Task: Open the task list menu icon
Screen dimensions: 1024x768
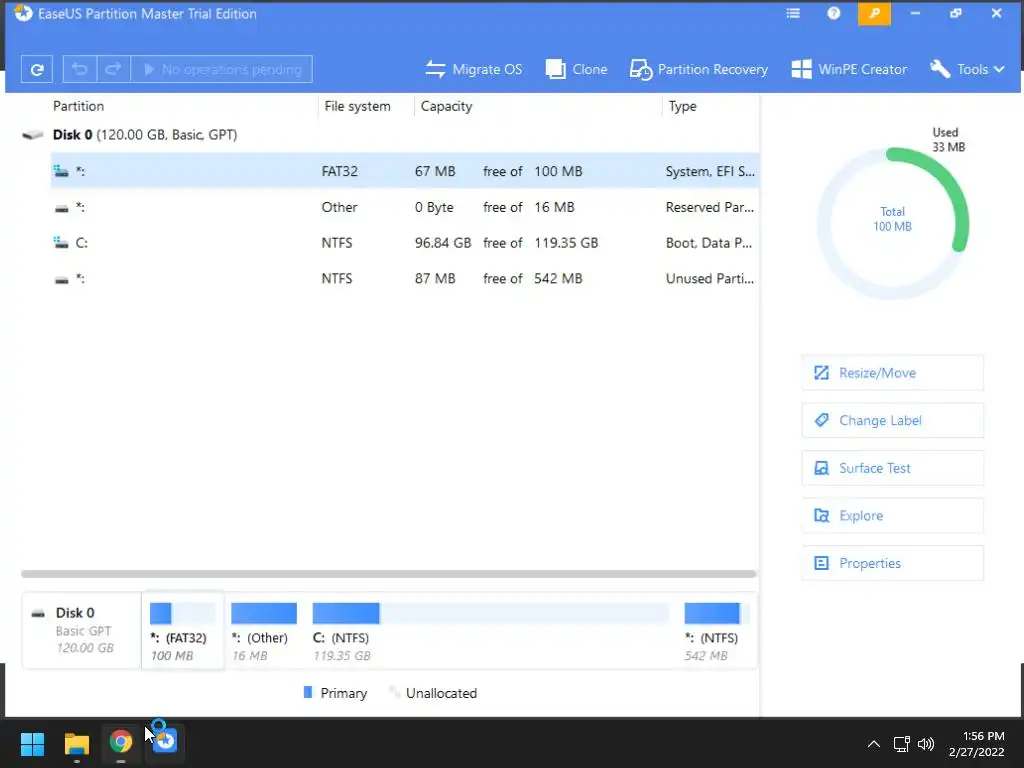Action: click(x=793, y=13)
